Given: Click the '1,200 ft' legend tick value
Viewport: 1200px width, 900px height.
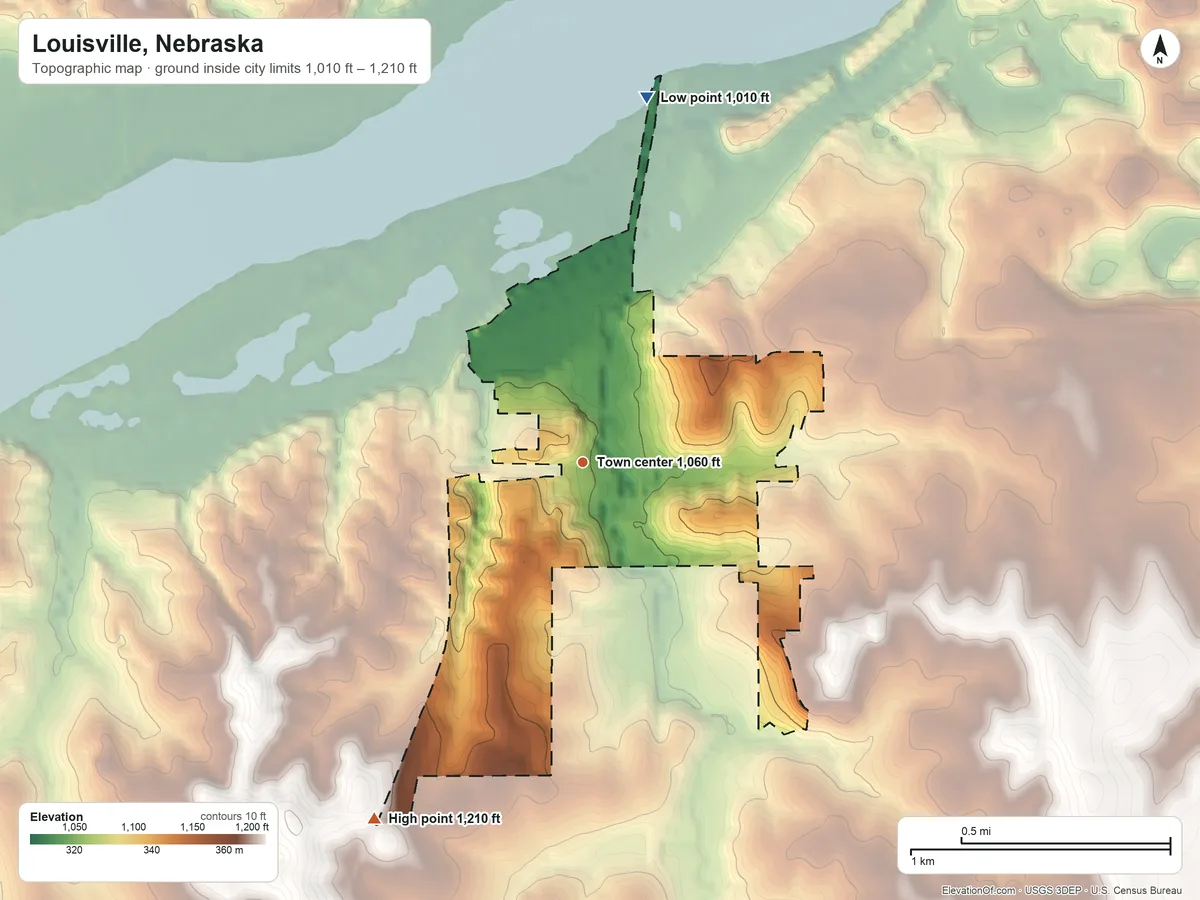Looking at the screenshot, I should tap(251, 828).
